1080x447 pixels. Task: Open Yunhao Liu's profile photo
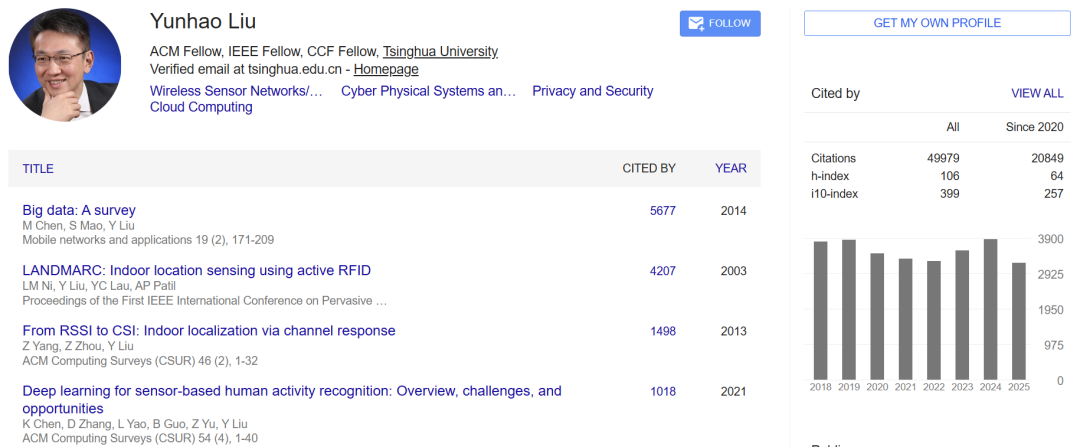(65, 65)
